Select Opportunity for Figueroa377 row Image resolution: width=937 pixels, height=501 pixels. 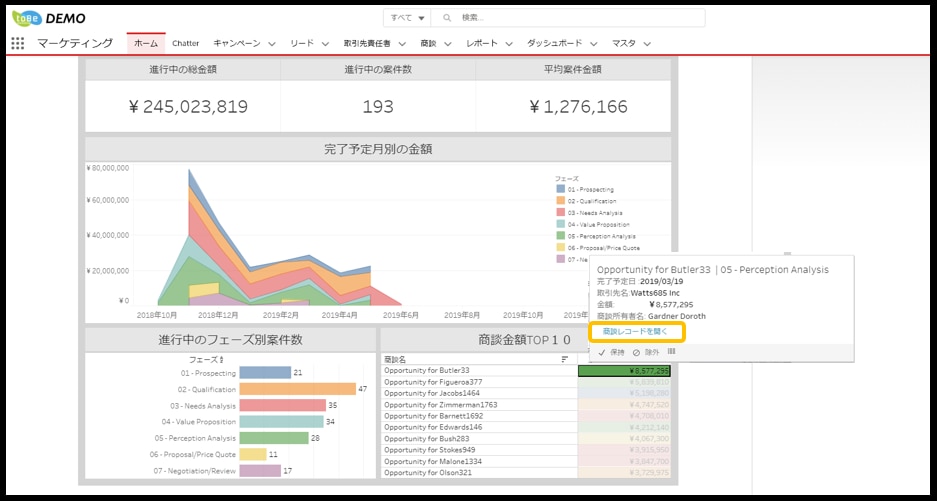coord(433,382)
